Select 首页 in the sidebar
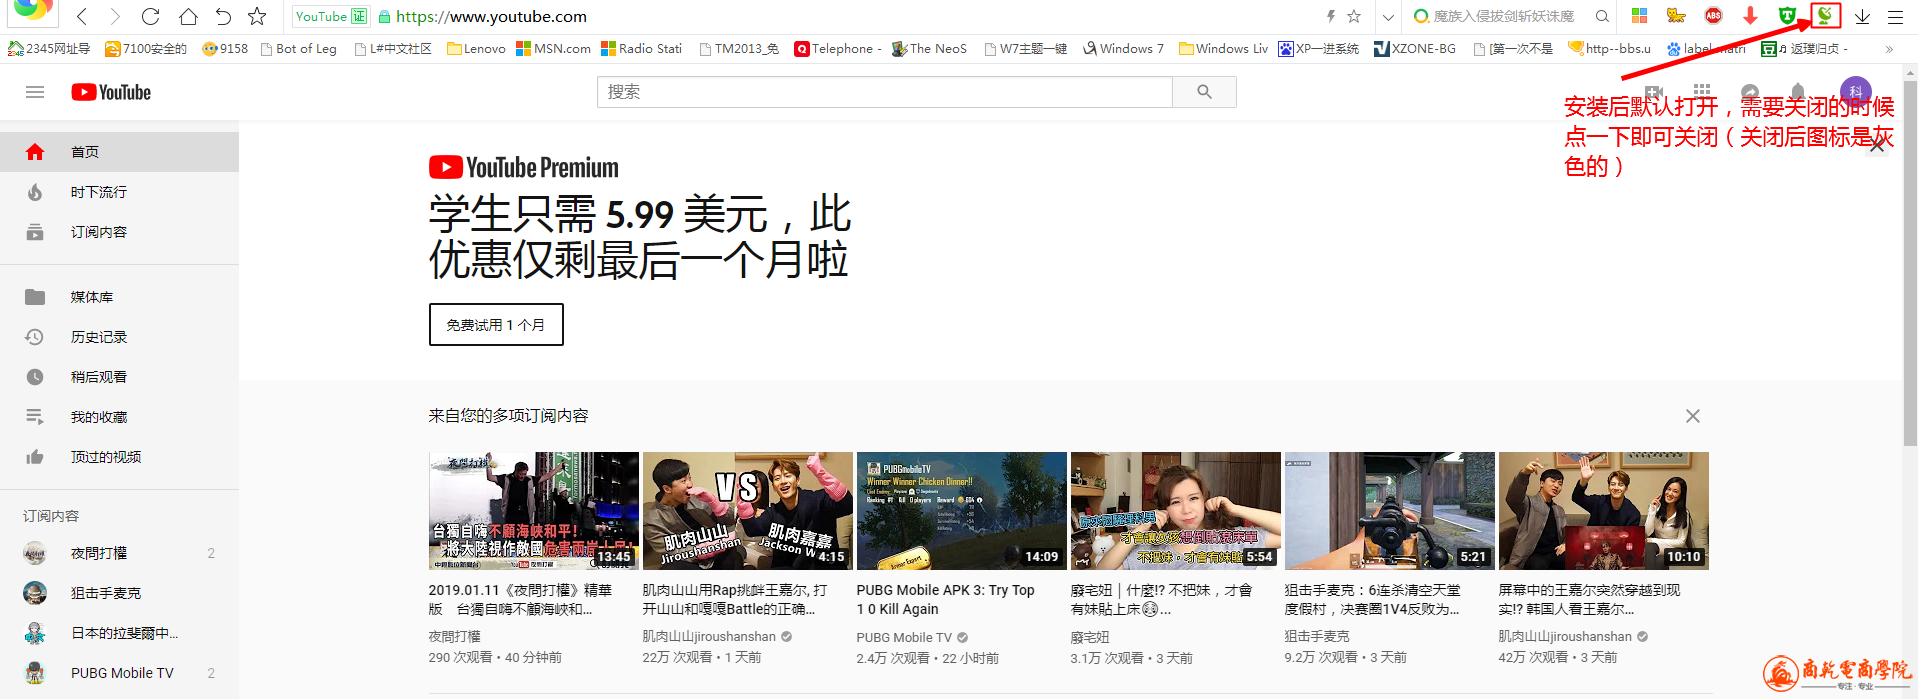1918x699 pixels. tap(119, 152)
